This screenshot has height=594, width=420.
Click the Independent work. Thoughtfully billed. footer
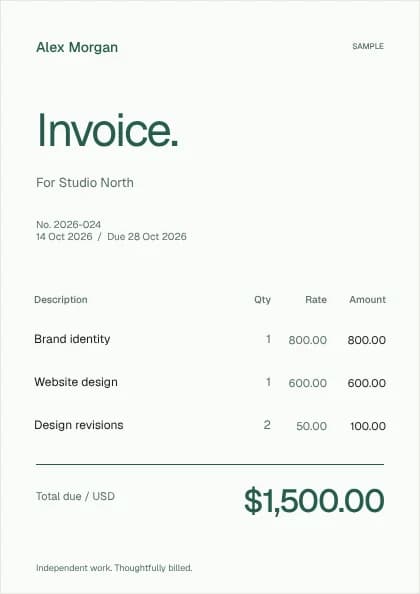point(114,568)
